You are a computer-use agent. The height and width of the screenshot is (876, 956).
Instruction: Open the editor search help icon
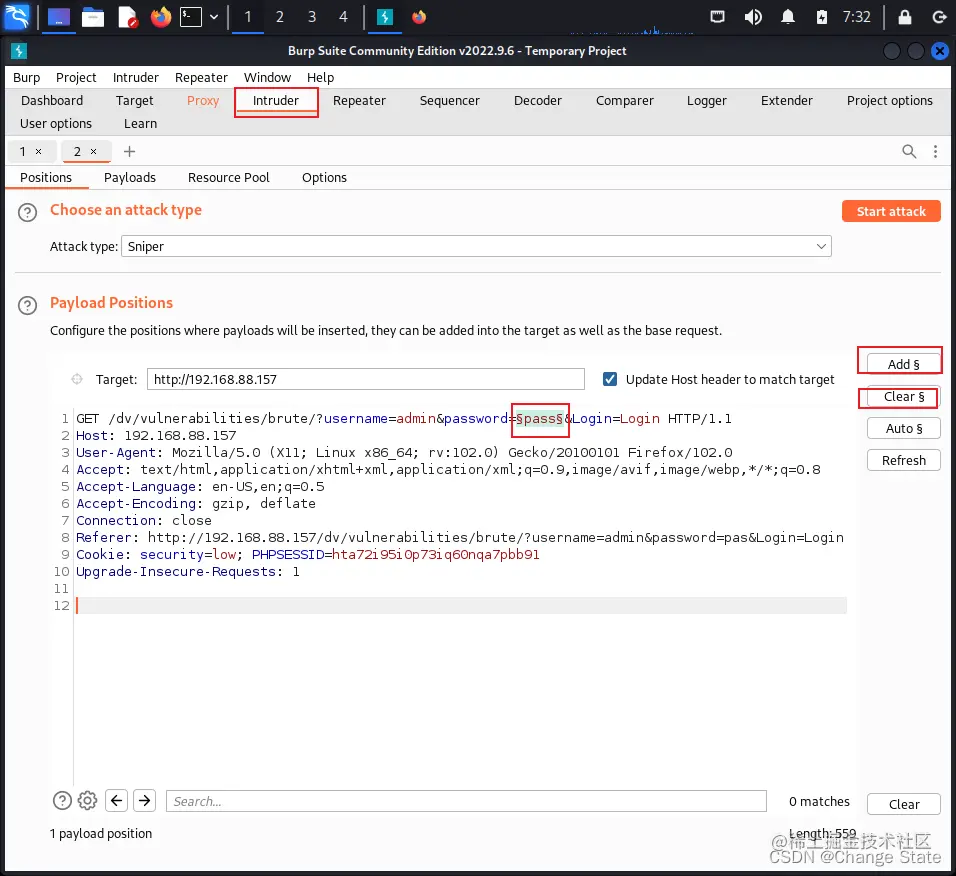62,800
